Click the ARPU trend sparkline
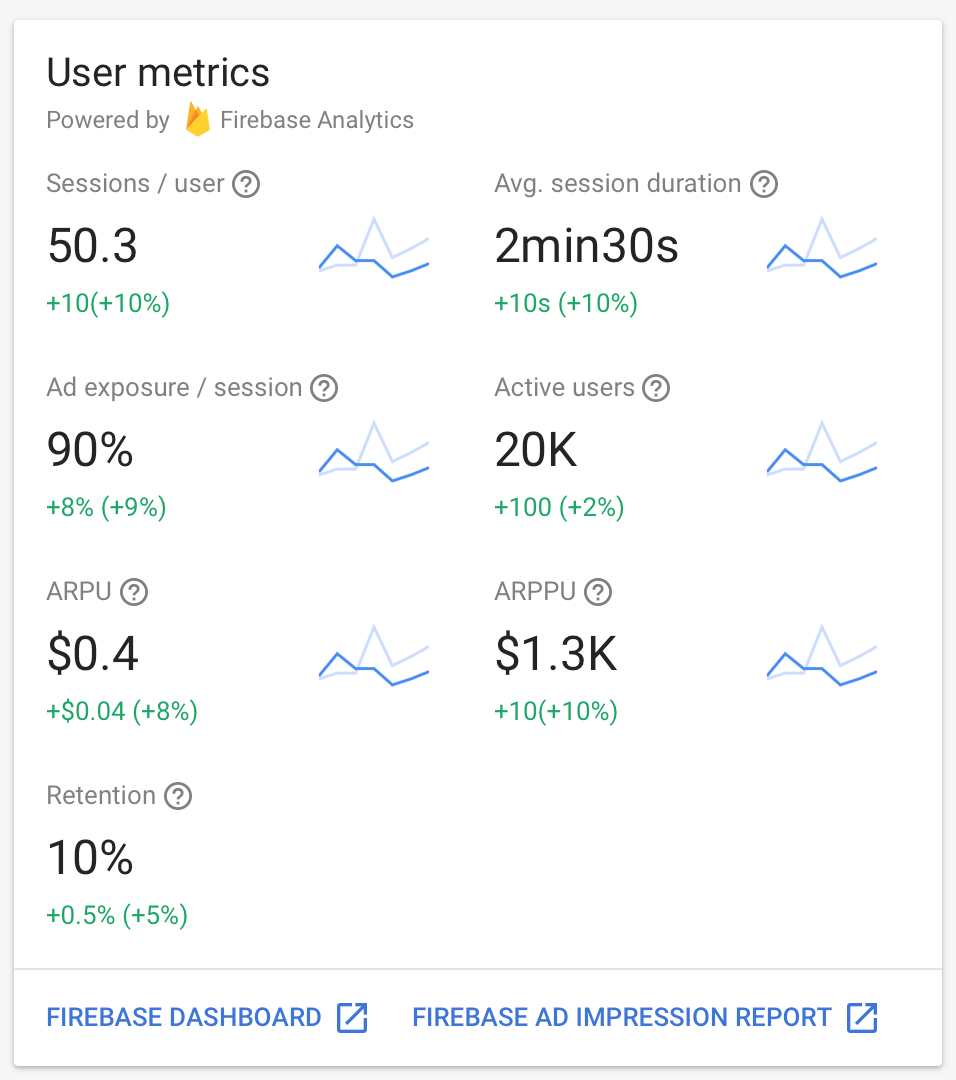This screenshot has height=1080, width=956. (374, 655)
